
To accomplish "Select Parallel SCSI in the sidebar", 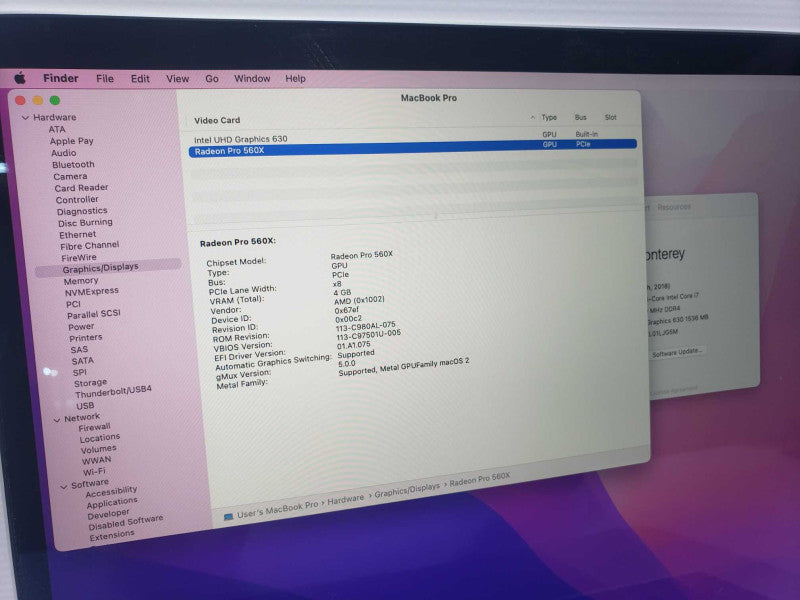I will (93, 314).
